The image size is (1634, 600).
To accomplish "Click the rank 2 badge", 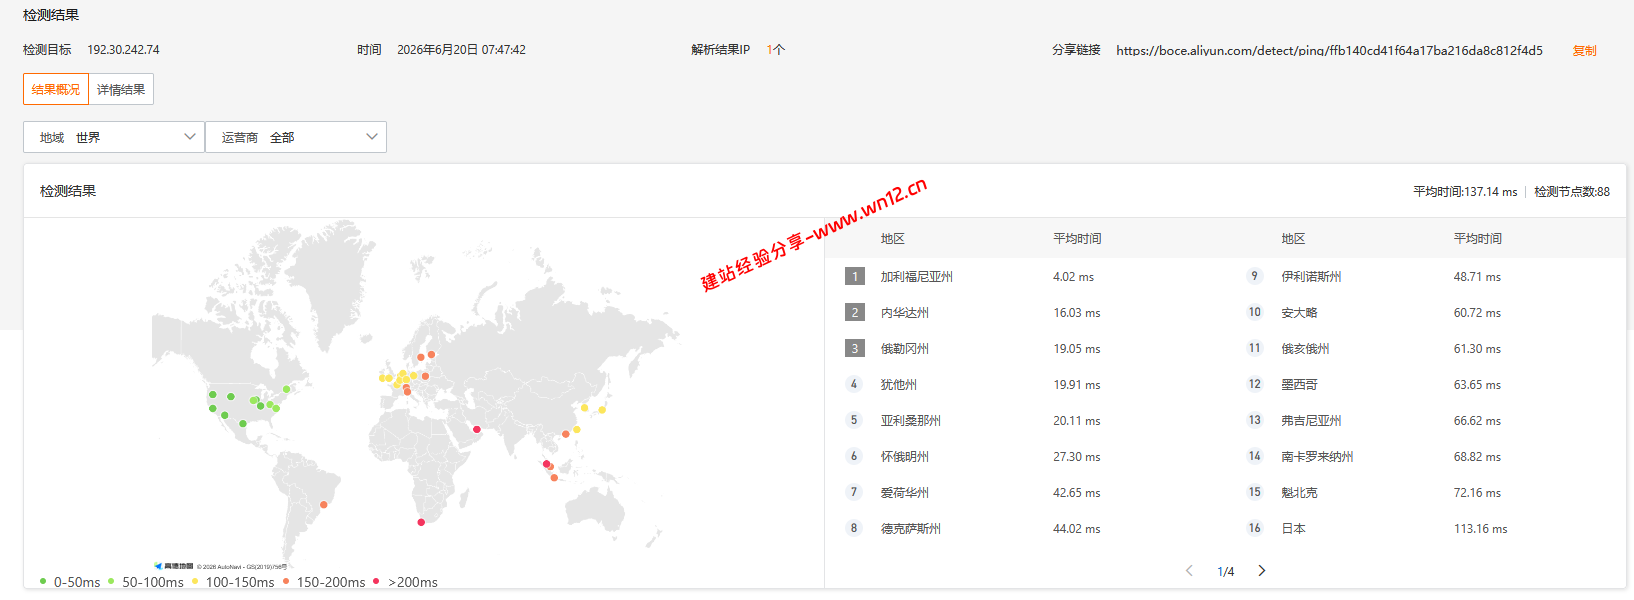I will 855,313.
